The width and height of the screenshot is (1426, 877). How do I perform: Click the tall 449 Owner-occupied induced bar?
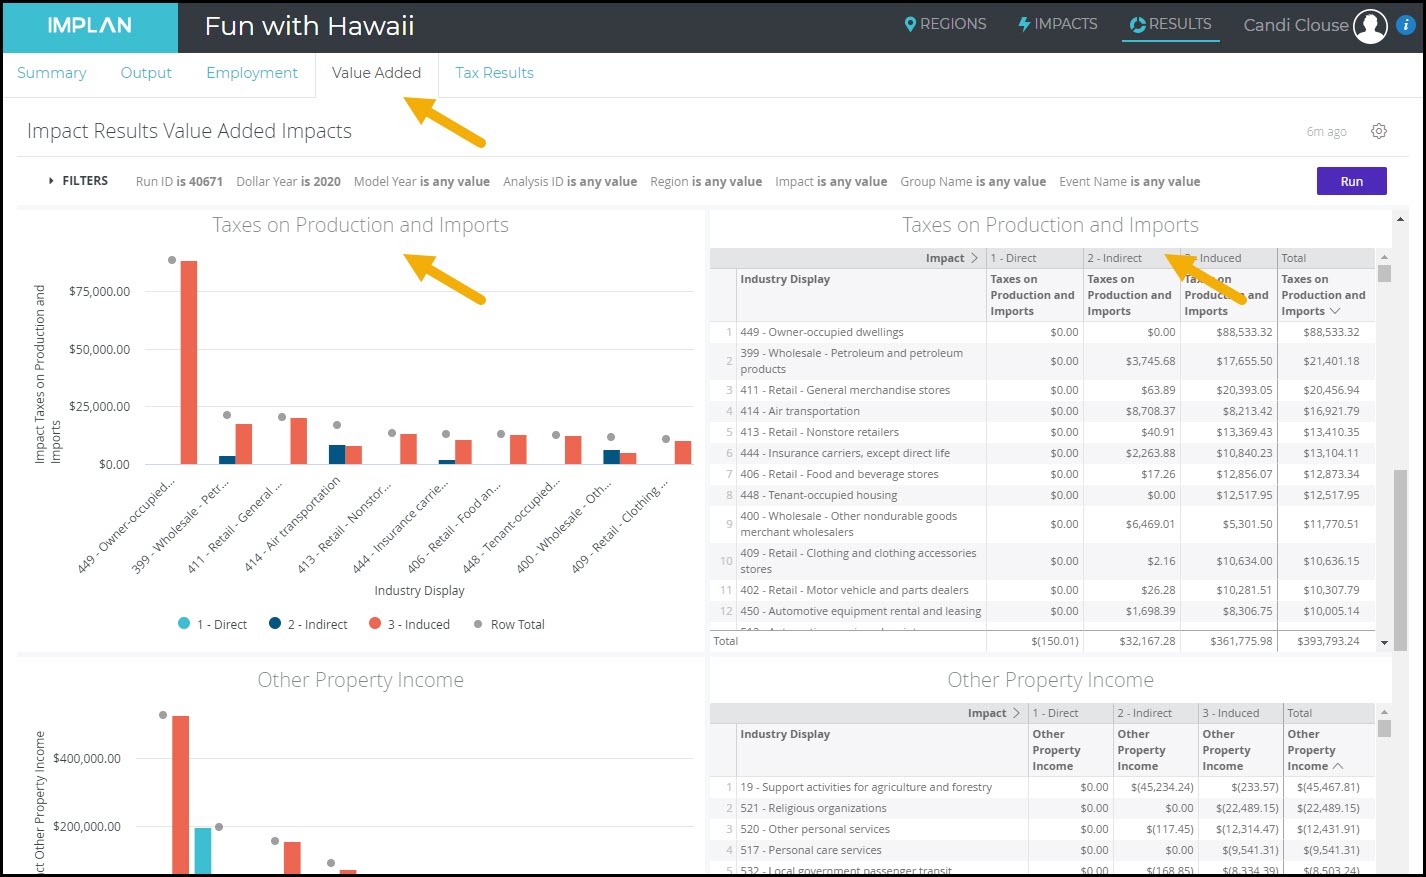(188, 365)
